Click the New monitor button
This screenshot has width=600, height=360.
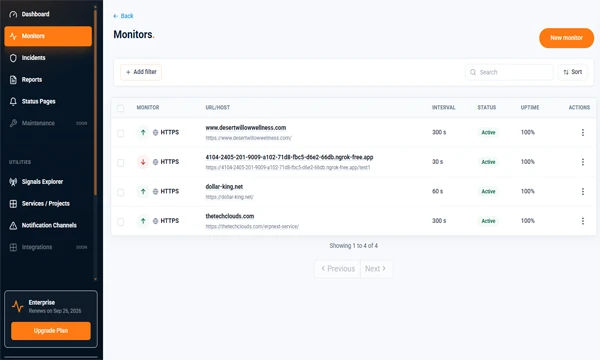tap(566, 38)
